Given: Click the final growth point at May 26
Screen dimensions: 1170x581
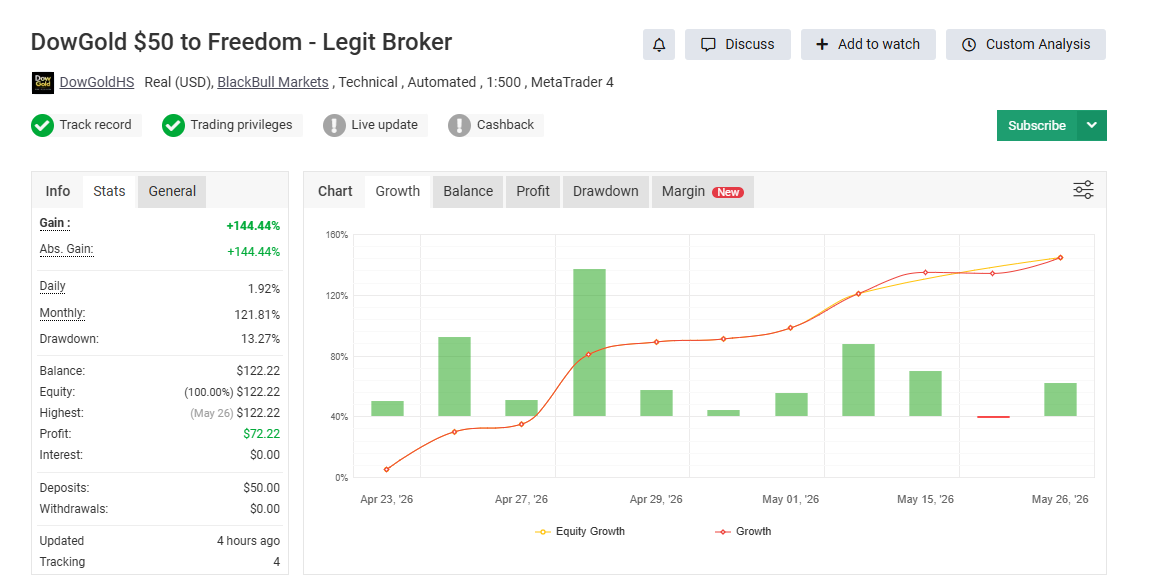Looking at the screenshot, I should 1060,257.
